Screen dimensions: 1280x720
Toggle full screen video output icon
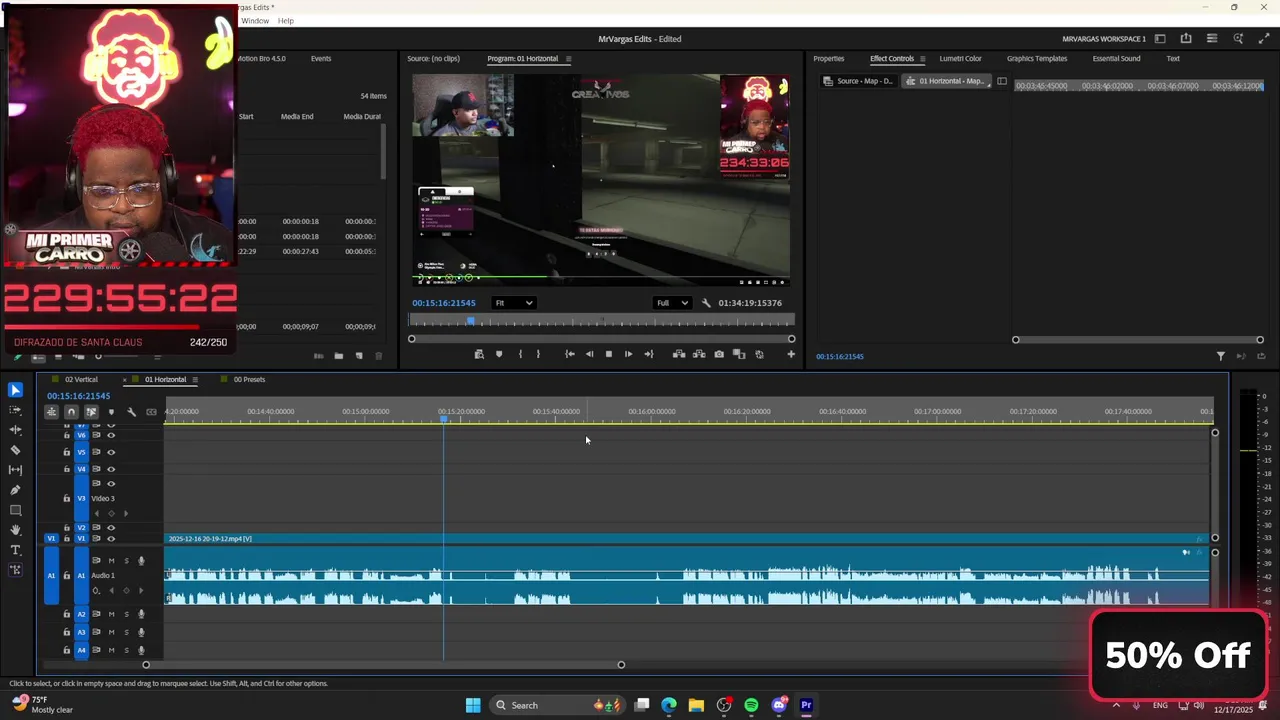tap(1264, 39)
